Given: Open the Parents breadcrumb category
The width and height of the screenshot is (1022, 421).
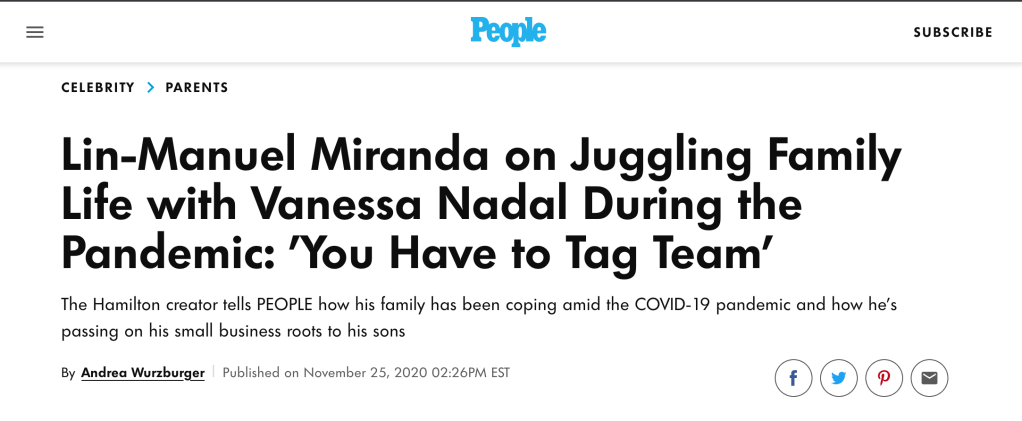Looking at the screenshot, I should coord(197,88).
